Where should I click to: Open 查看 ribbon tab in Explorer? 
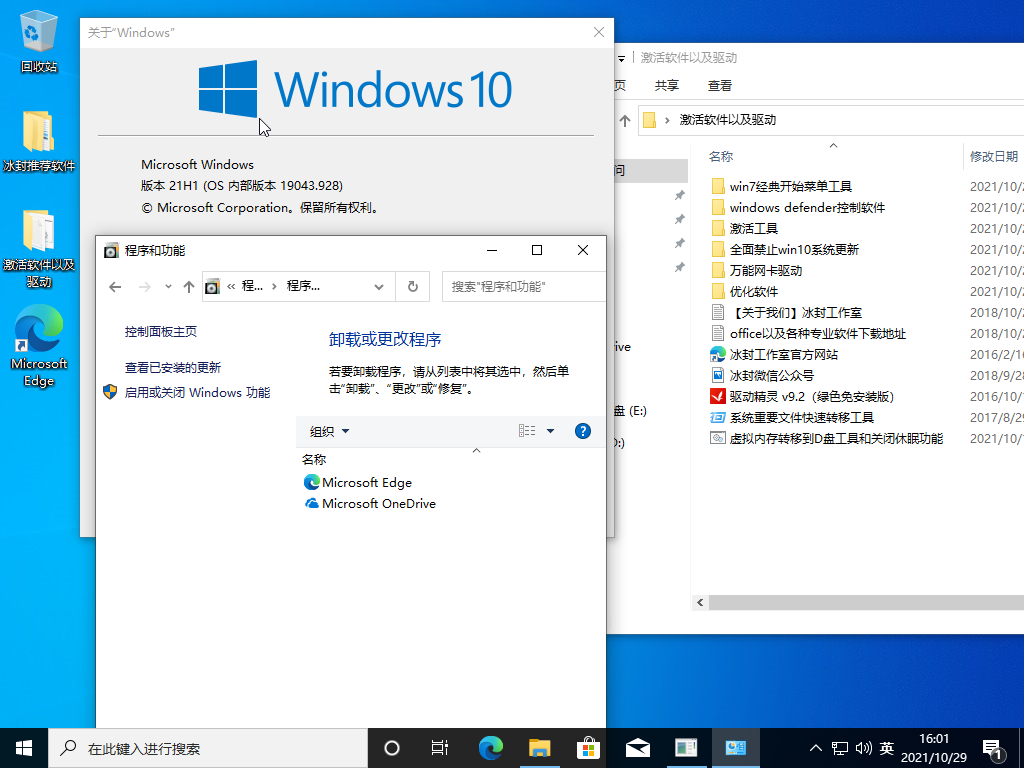tap(720, 86)
